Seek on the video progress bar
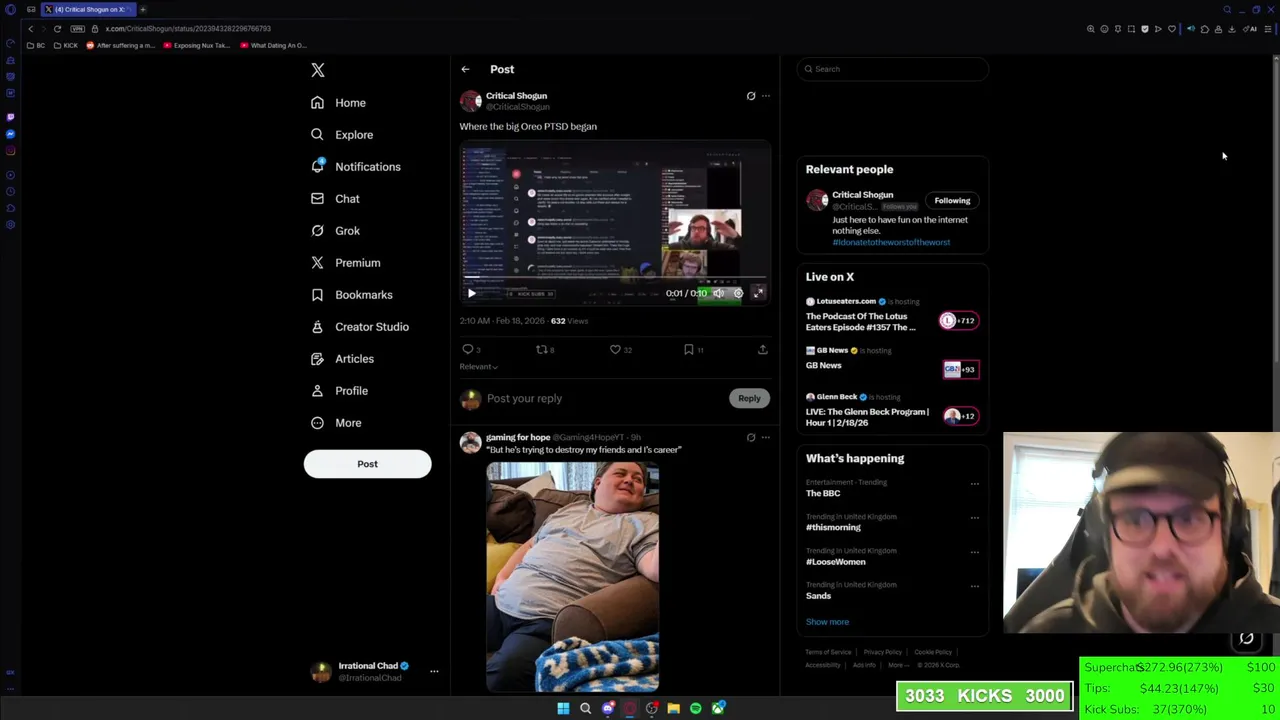The image size is (1280, 720). [x=615, y=278]
